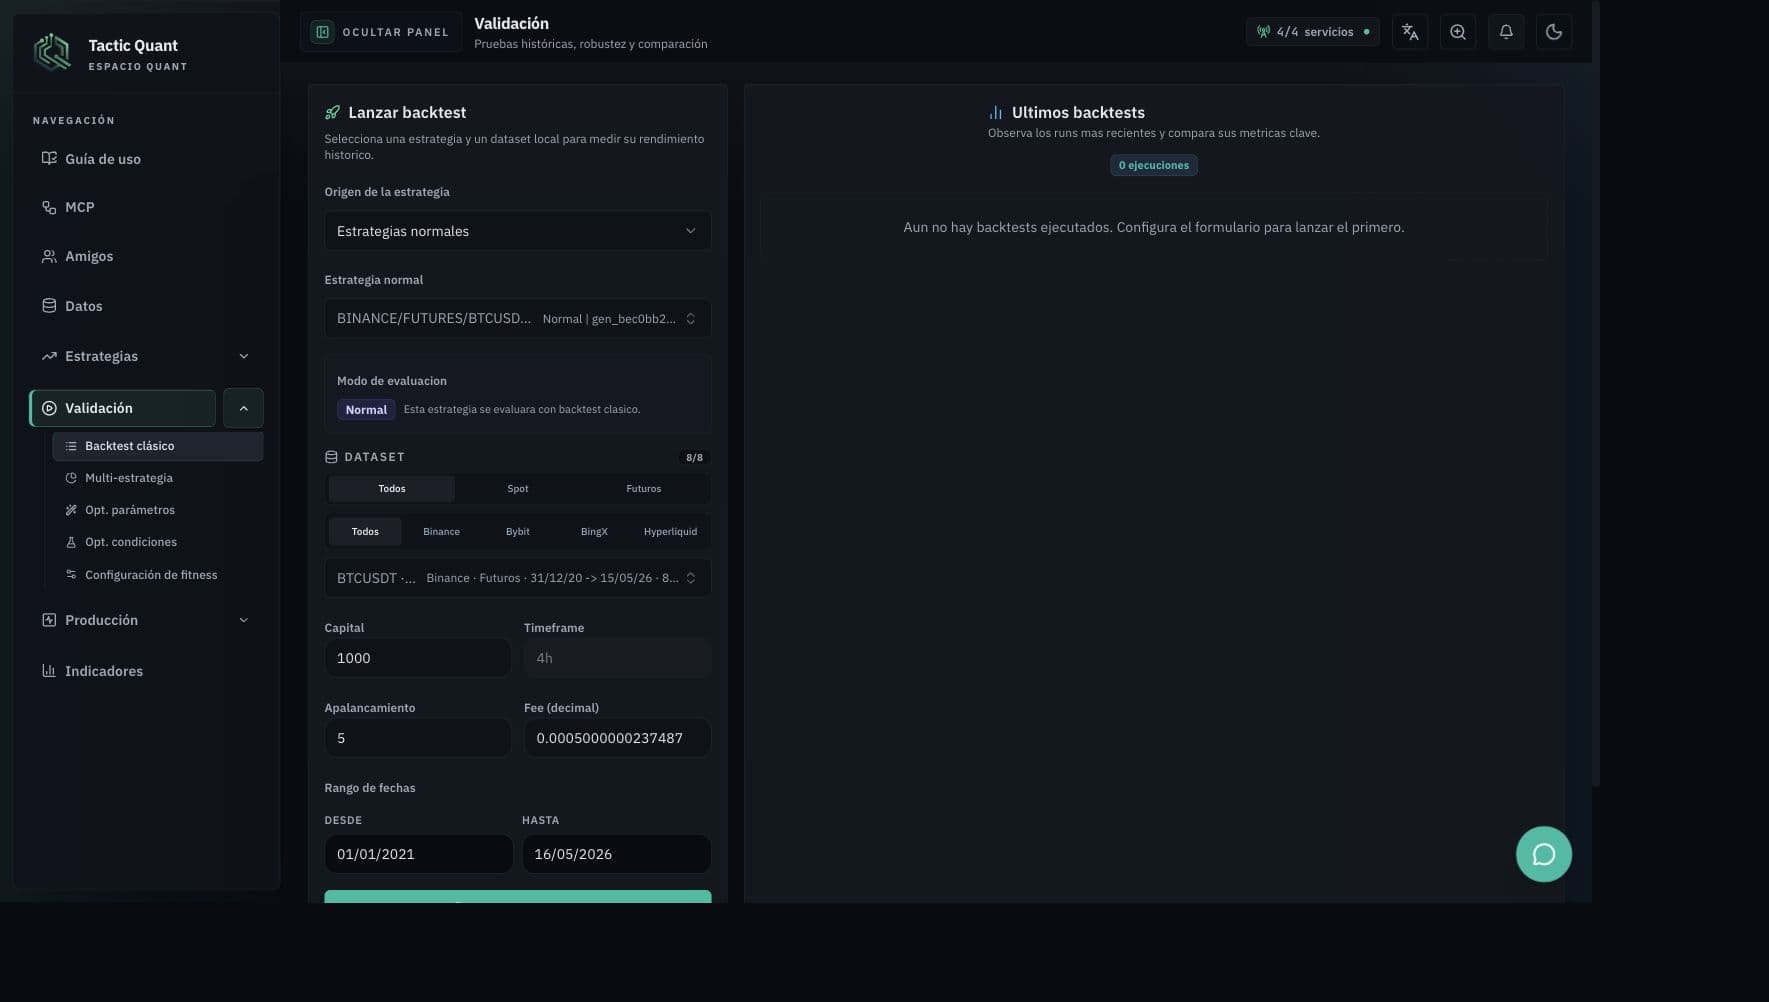This screenshot has height=1002, width=1769.
Task: Click the Dataset database icon
Action: (331, 457)
